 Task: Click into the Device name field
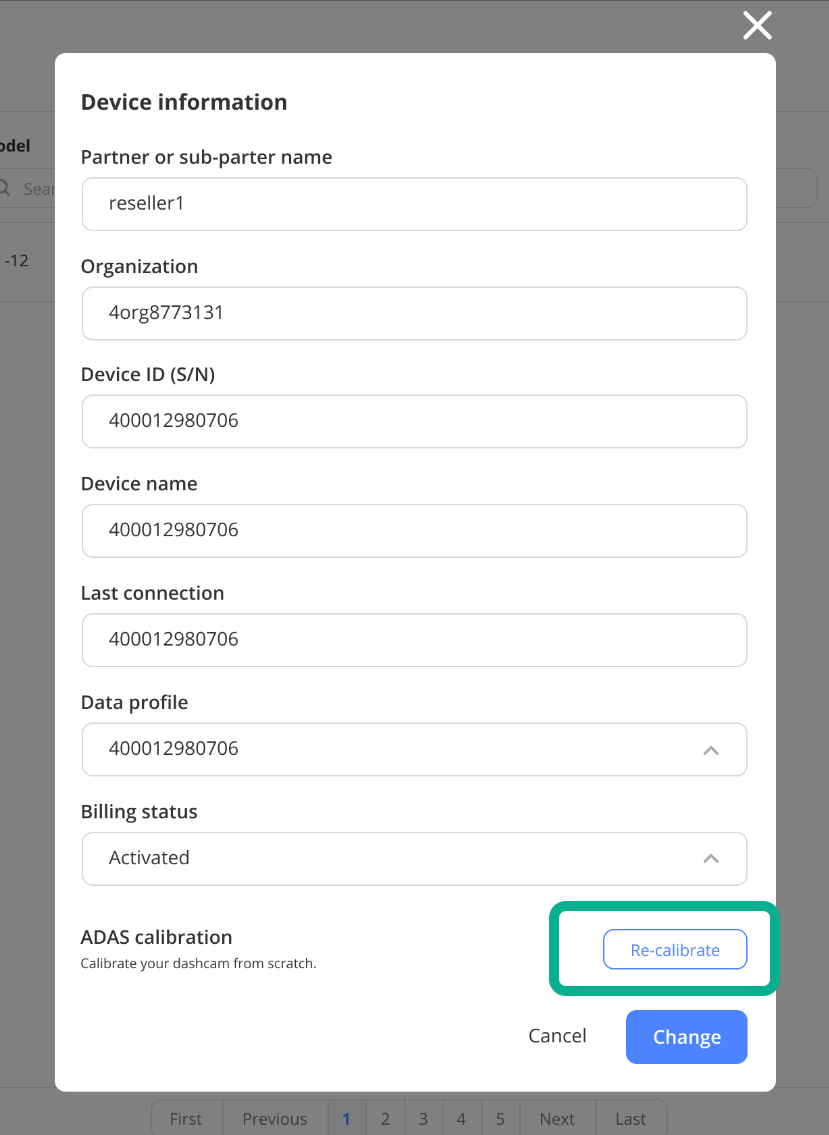pos(414,531)
